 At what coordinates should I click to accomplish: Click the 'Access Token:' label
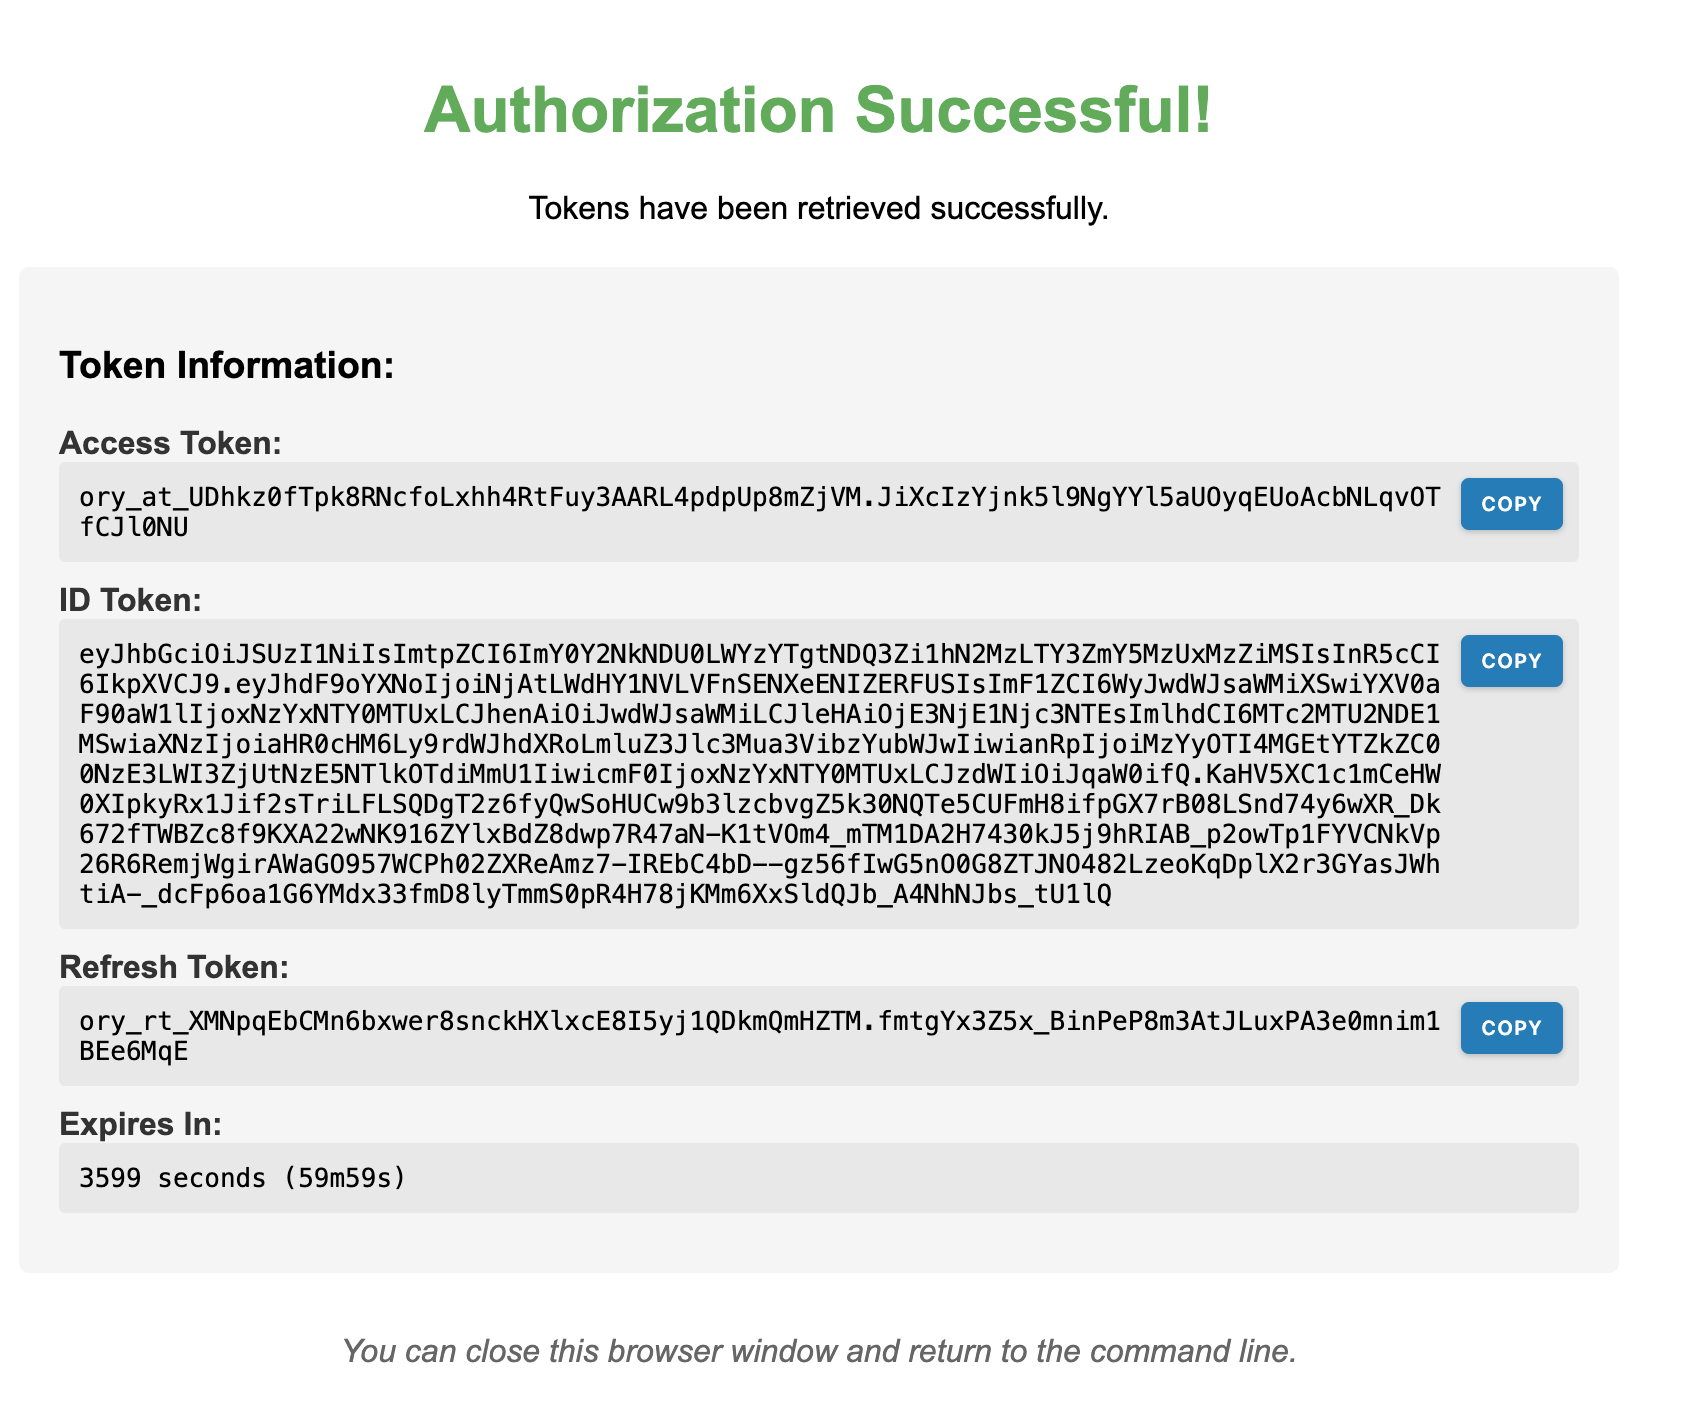point(170,442)
